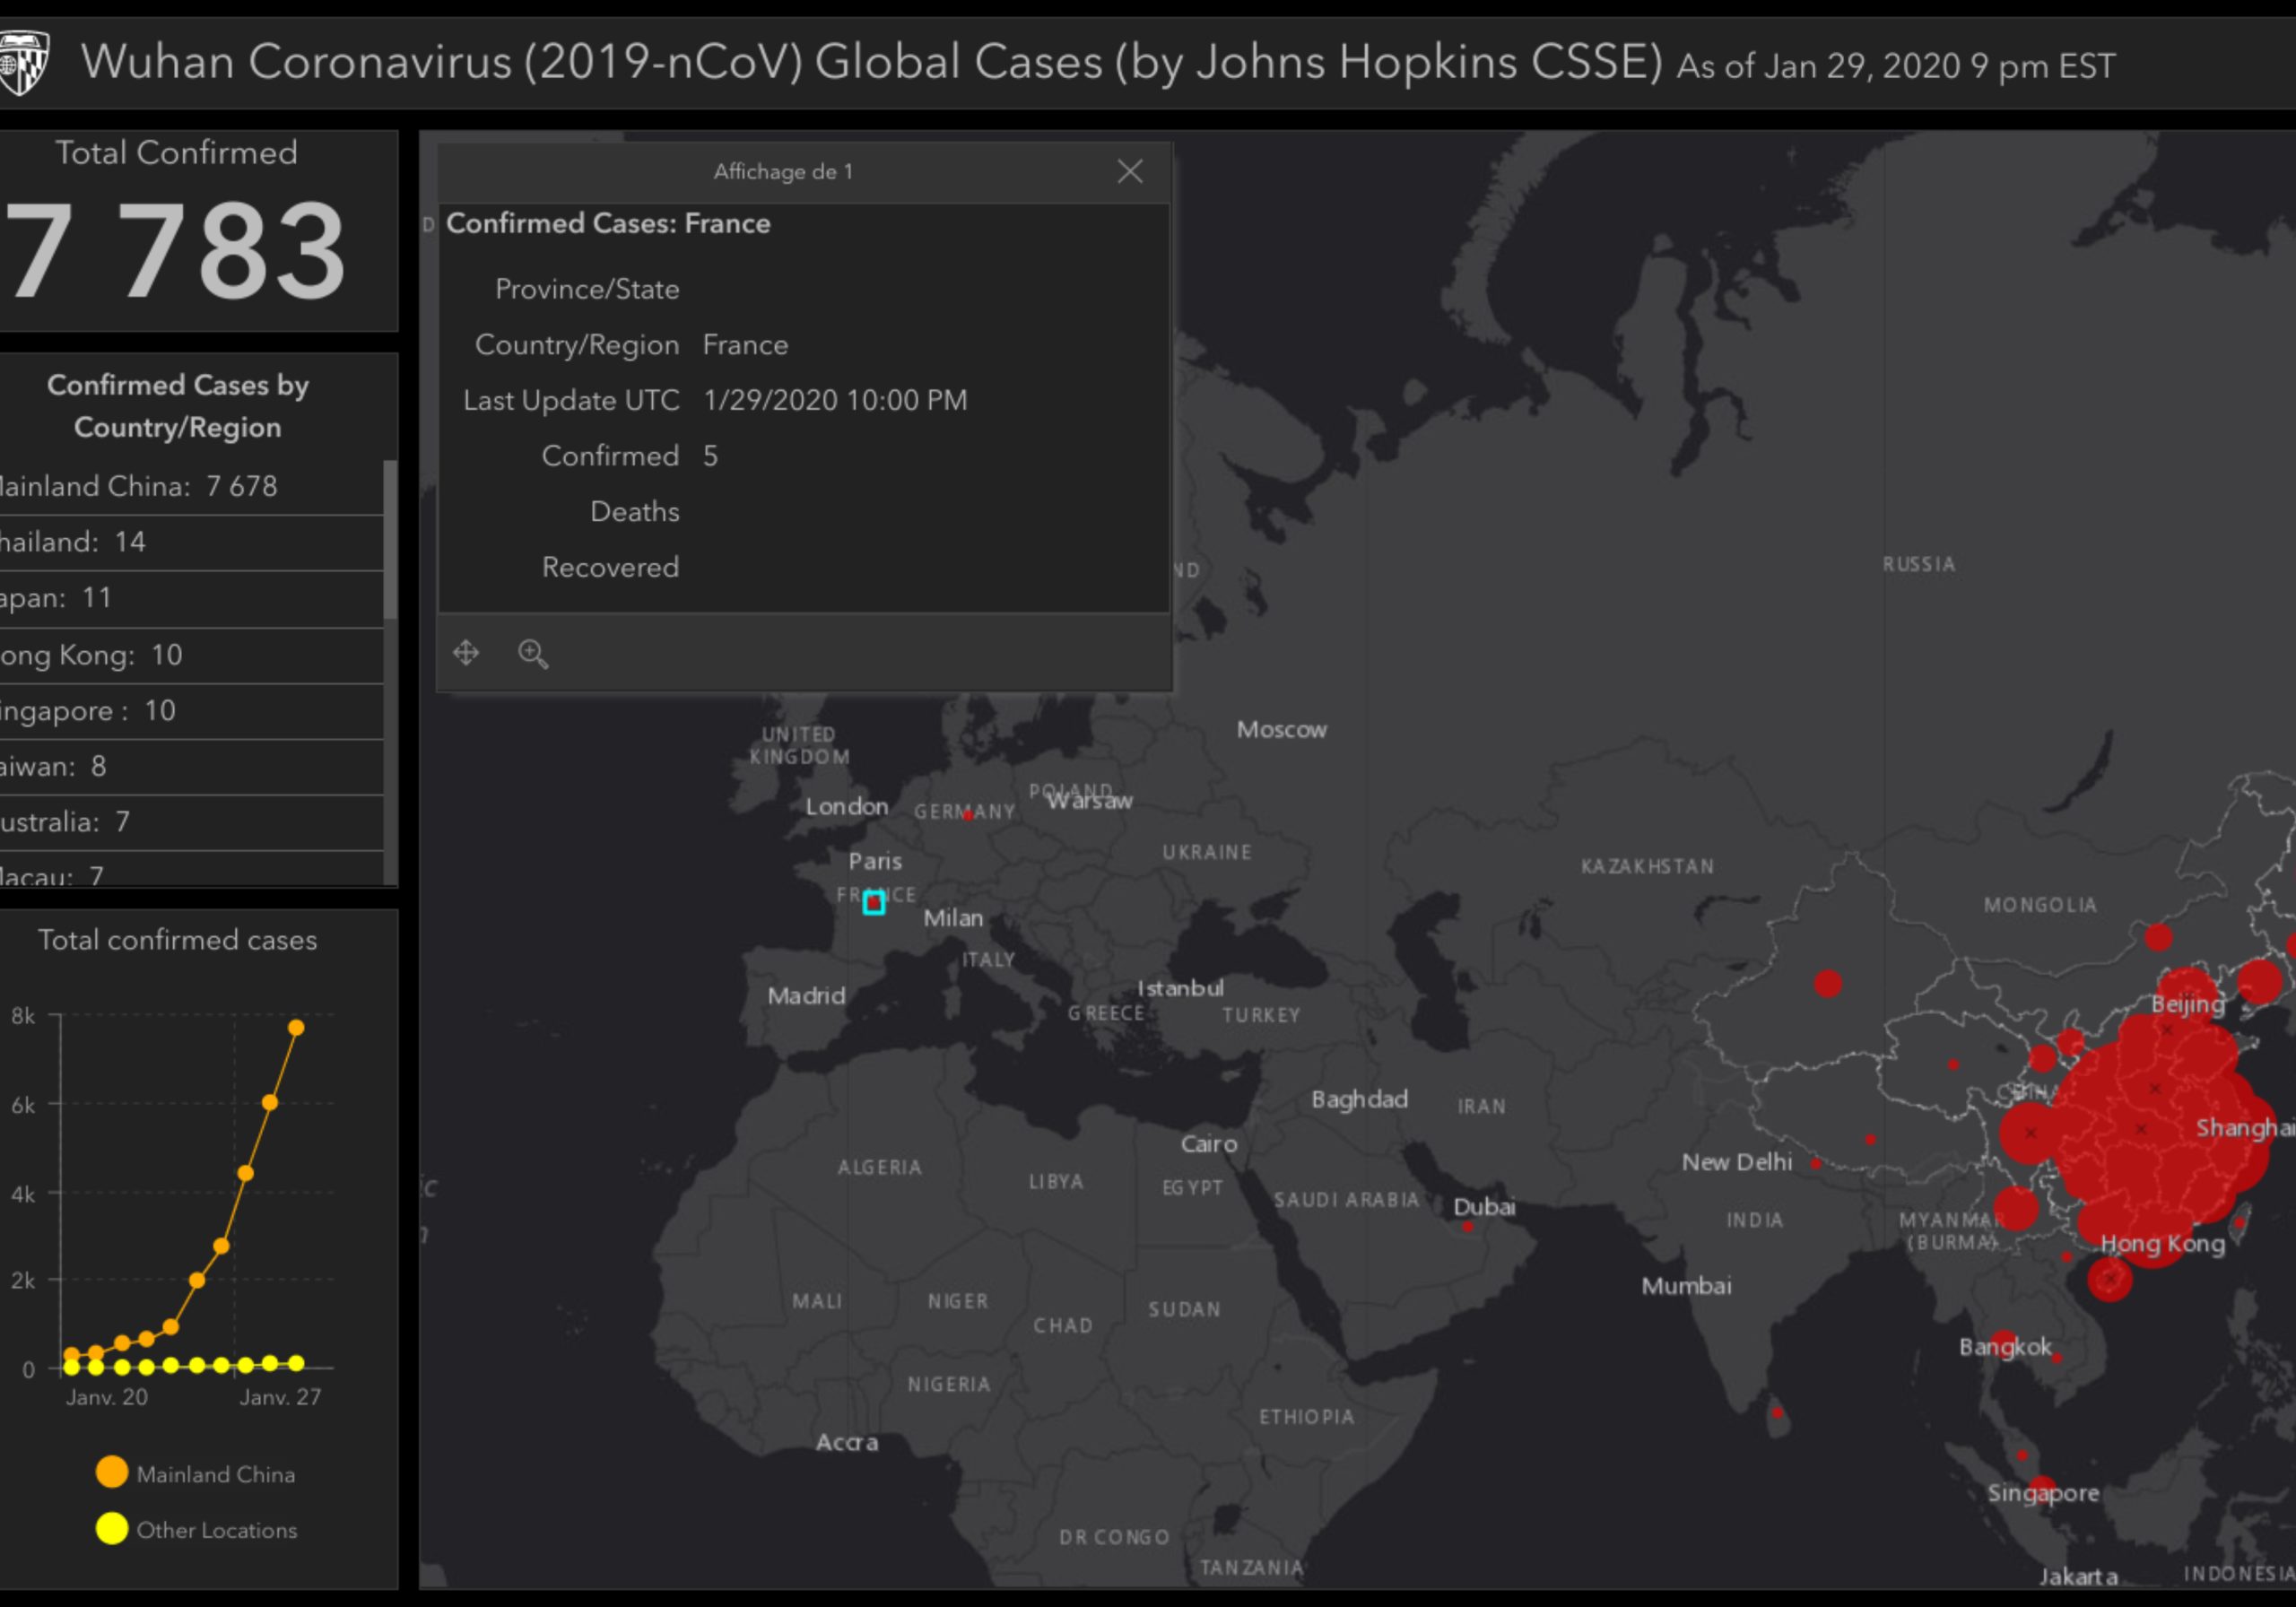Click the large red circle near Beijing
Viewport: 2296px width, 1607px height.
tap(2187, 991)
